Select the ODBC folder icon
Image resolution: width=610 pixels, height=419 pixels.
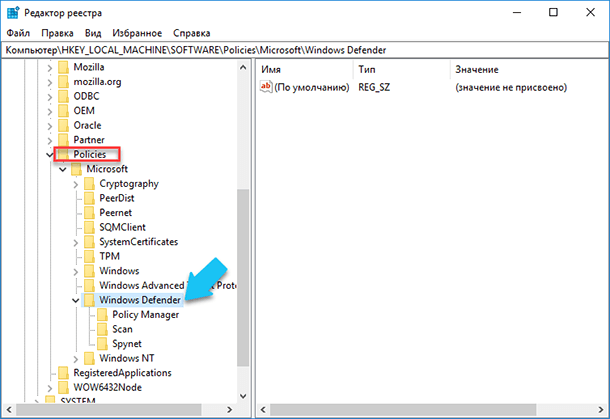tap(63, 96)
